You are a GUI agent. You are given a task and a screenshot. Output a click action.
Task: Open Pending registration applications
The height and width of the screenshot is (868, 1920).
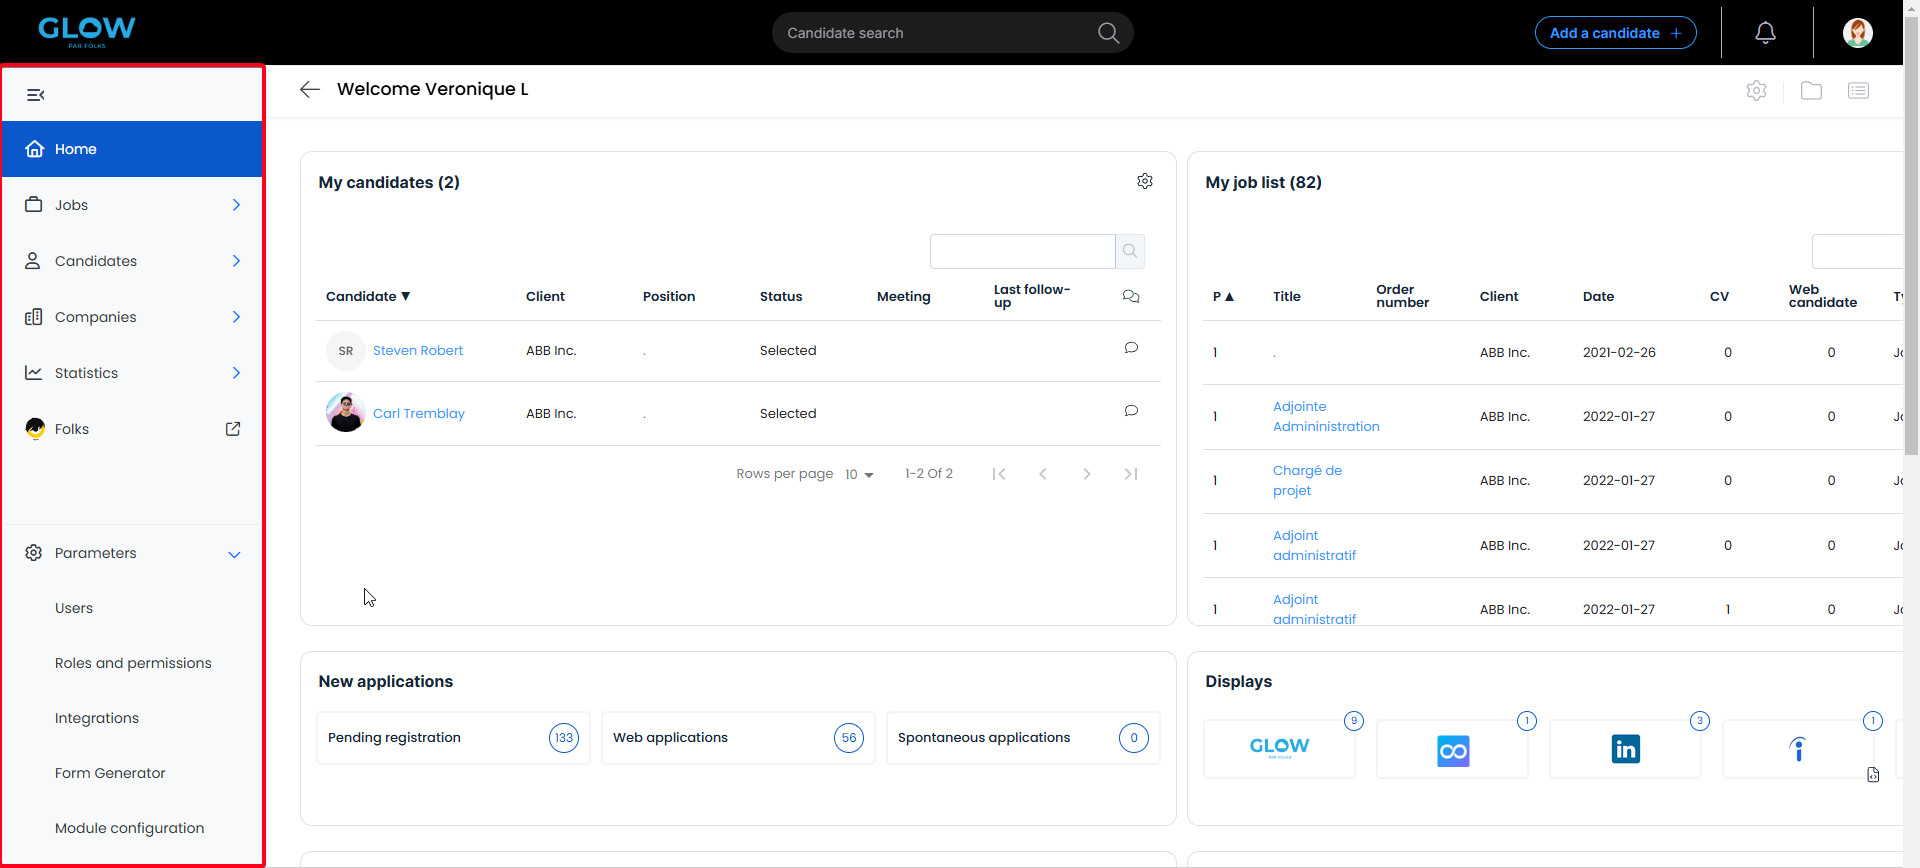point(453,738)
